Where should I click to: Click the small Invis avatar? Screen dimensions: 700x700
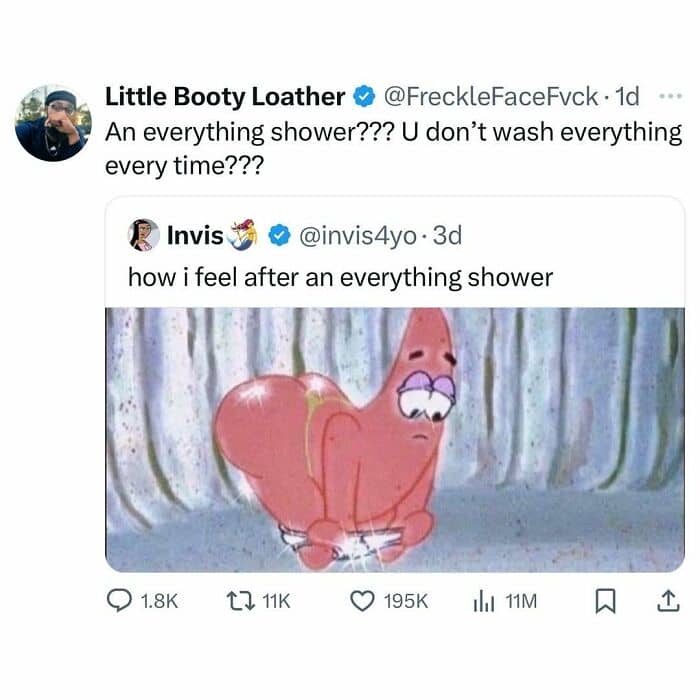pos(144,236)
